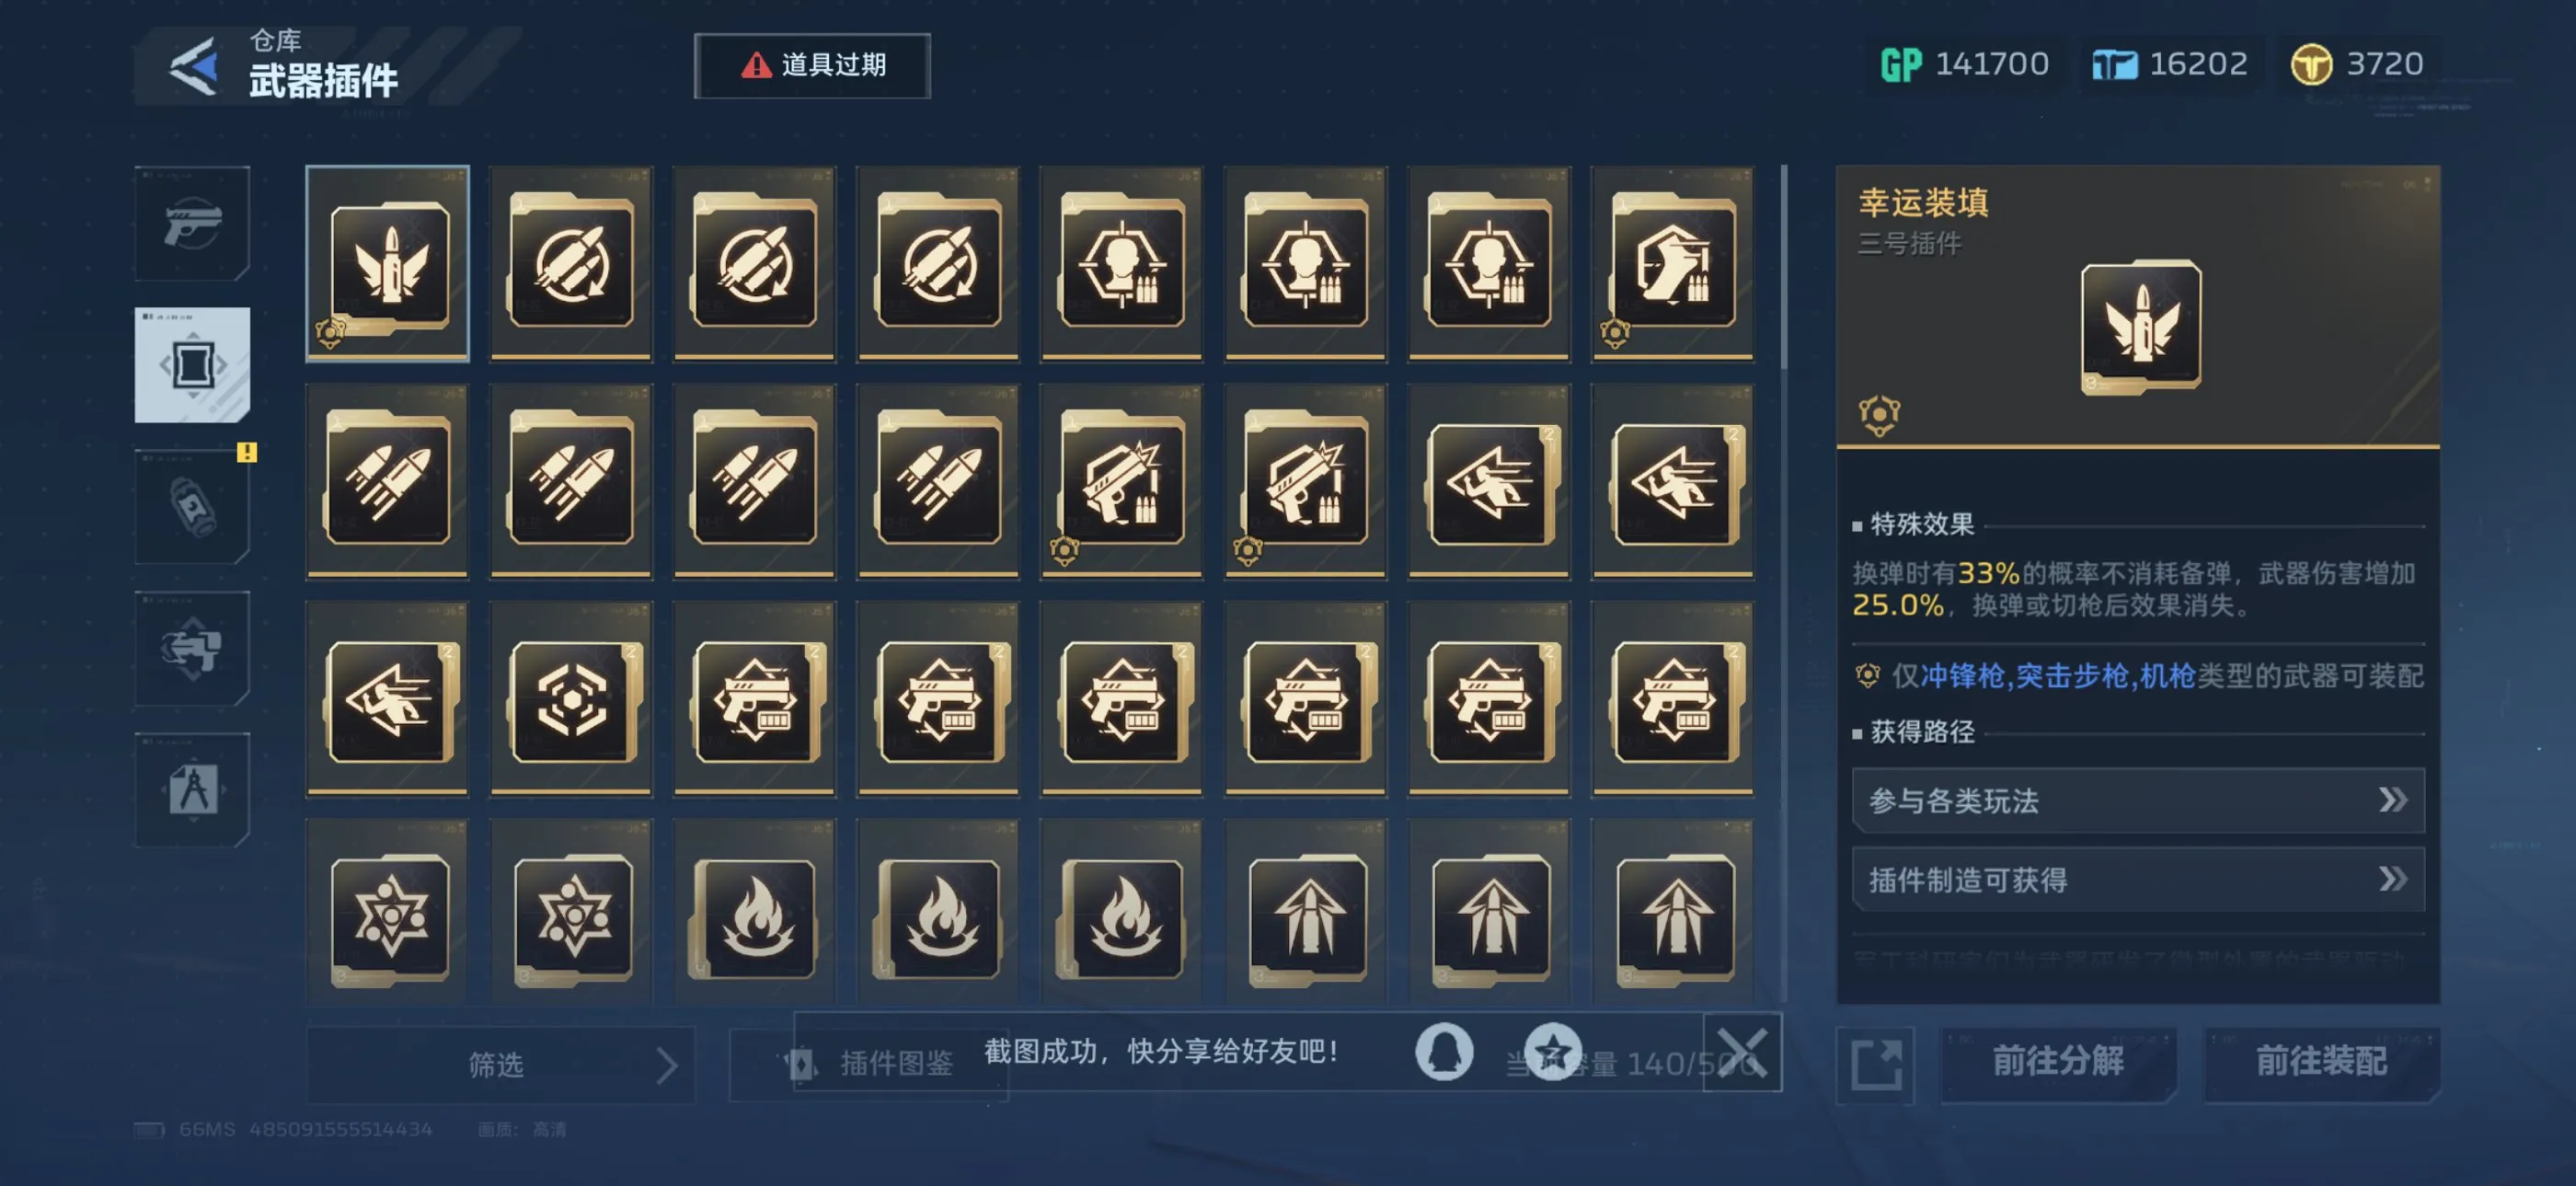Dismiss the screenshot success notification
Viewport: 2576px width, 1186px height.
(x=1742, y=1052)
